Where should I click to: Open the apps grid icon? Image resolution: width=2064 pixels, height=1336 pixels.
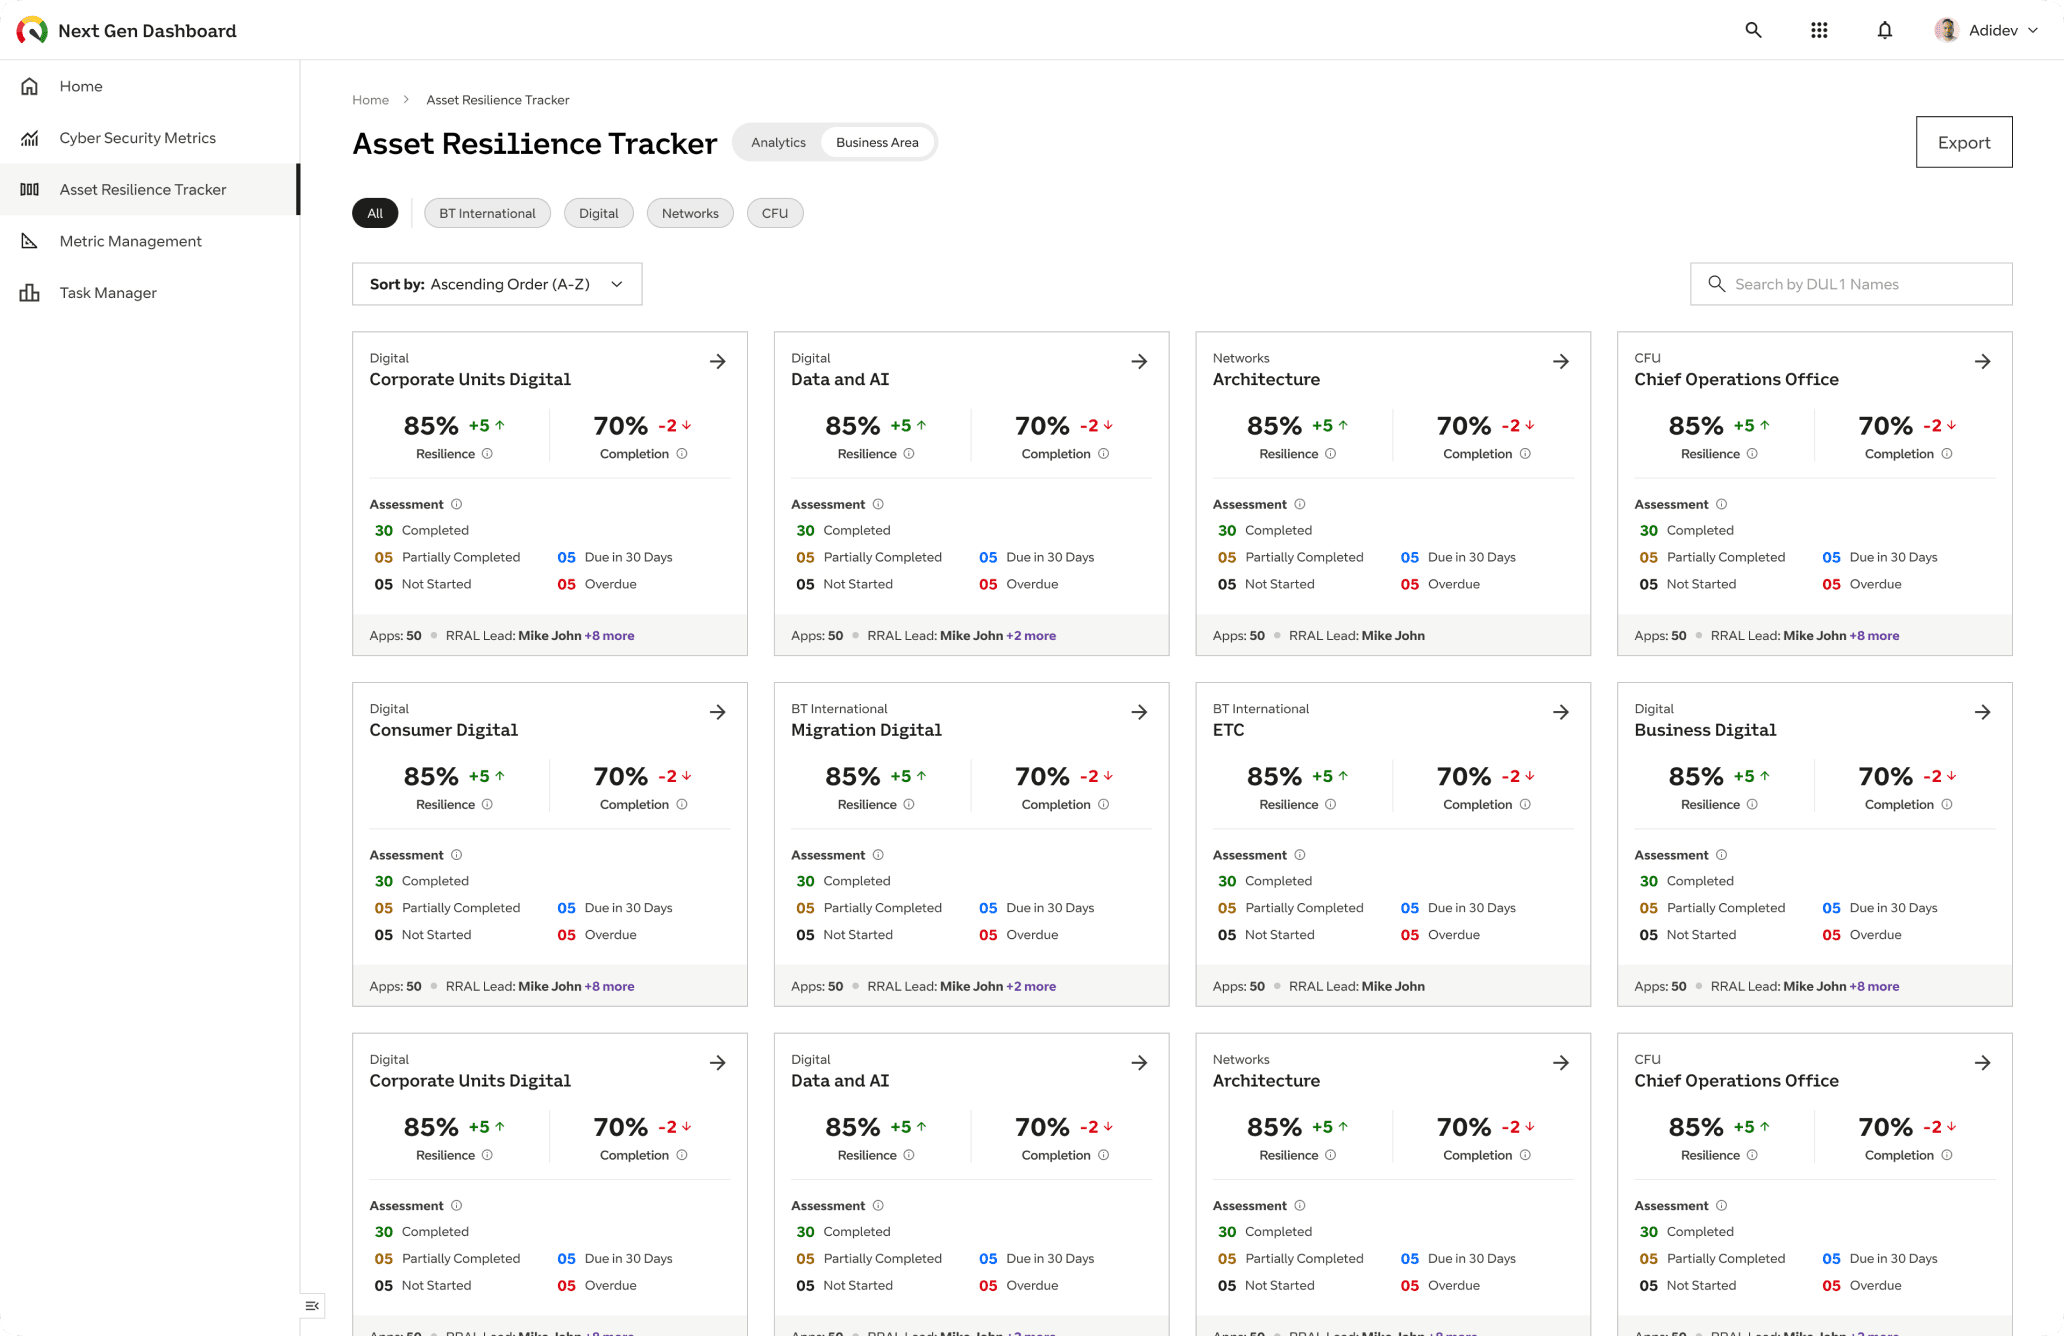click(x=1819, y=30)
